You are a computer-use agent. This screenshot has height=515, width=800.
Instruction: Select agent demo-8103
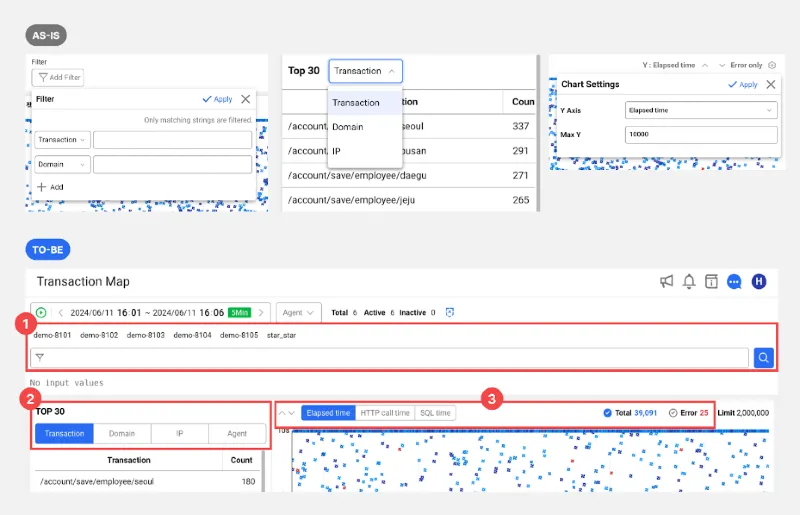145,335
